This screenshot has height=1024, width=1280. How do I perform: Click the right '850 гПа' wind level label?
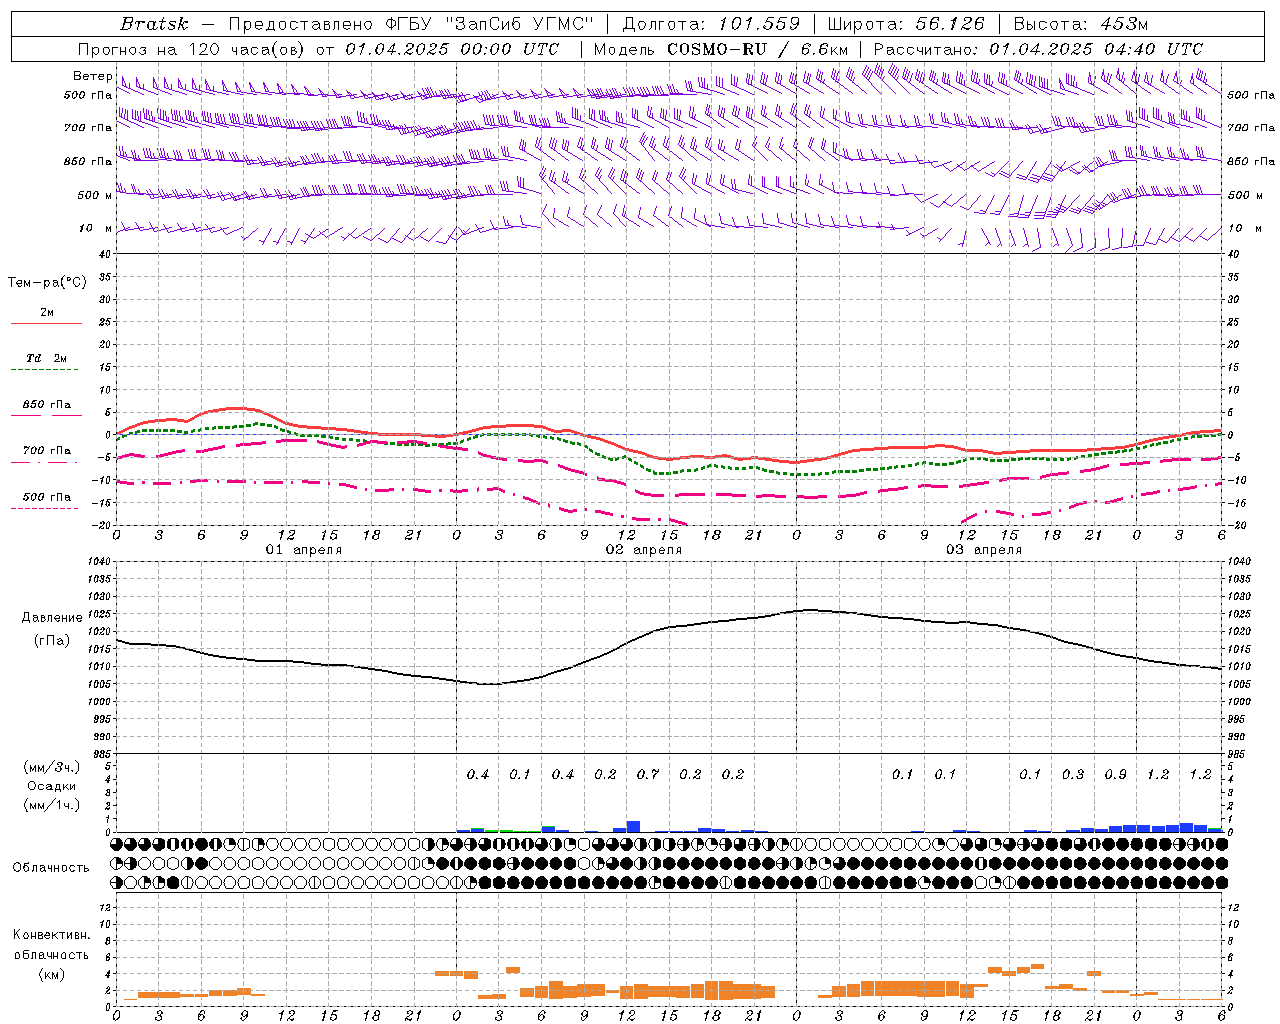click(x=1251, y=161)
